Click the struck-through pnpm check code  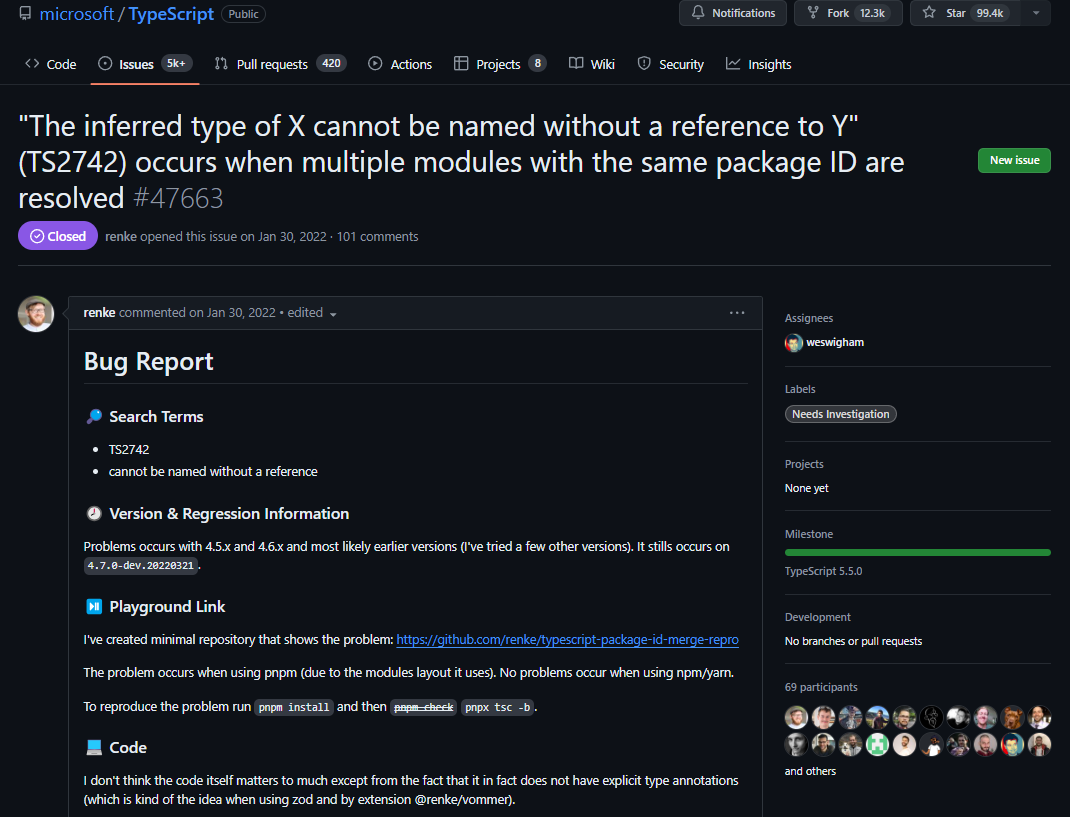pyautogui.click(x=424, y=707)
